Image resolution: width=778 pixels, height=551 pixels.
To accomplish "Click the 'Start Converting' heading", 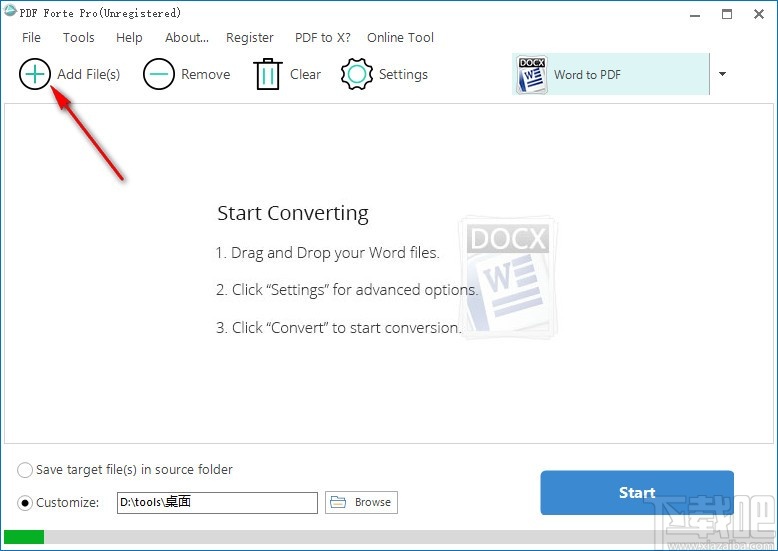I will [293, 213].
